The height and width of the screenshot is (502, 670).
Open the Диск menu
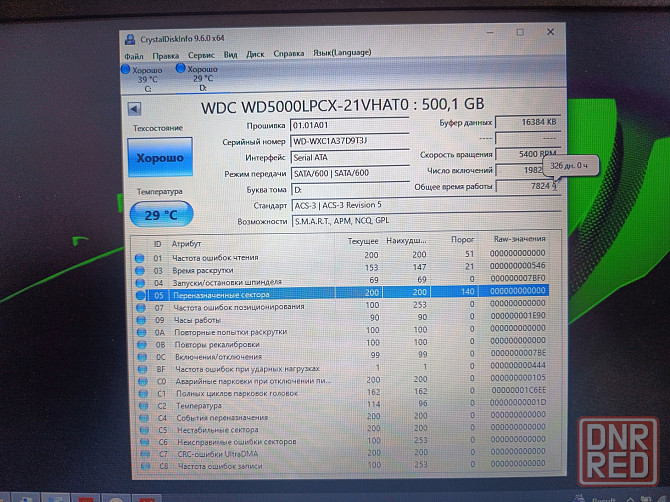point(255,54)
